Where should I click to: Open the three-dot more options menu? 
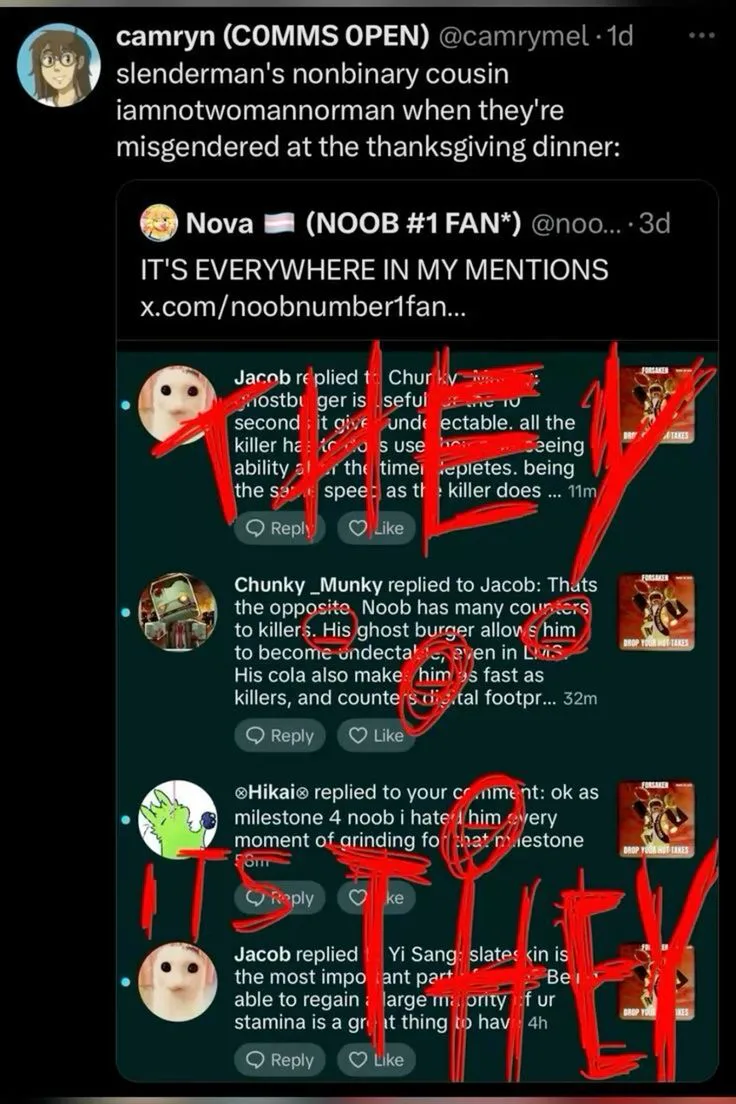701,36
